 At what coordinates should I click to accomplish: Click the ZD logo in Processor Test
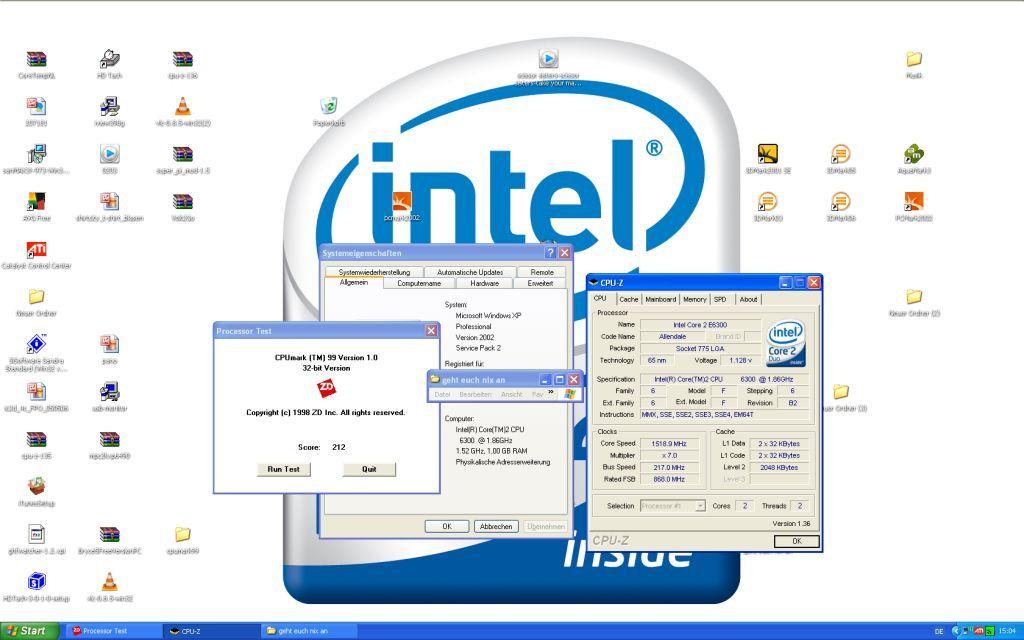click(327, 389)
